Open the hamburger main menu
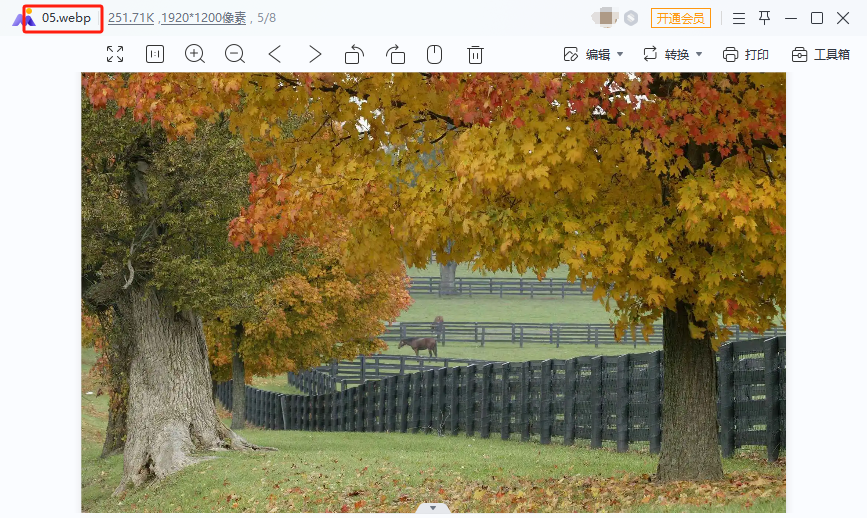The width and height of the screenshot is (867, 518). (x=739, y=18)
